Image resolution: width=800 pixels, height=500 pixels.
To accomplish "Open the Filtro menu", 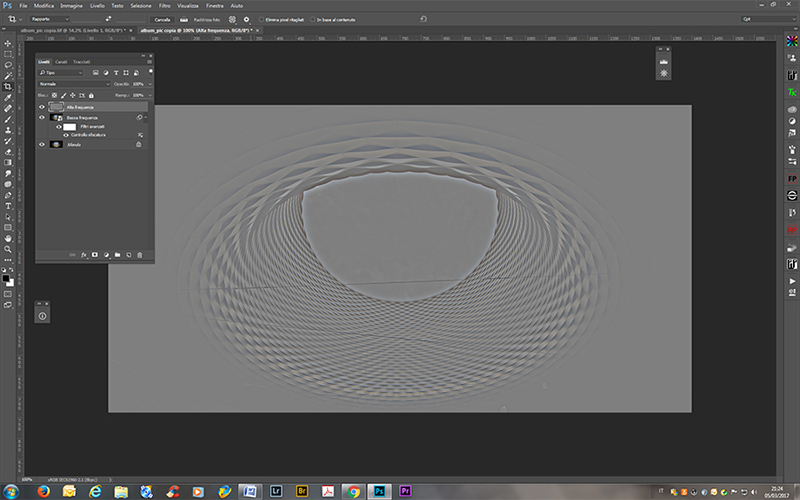I will point(164,5).
